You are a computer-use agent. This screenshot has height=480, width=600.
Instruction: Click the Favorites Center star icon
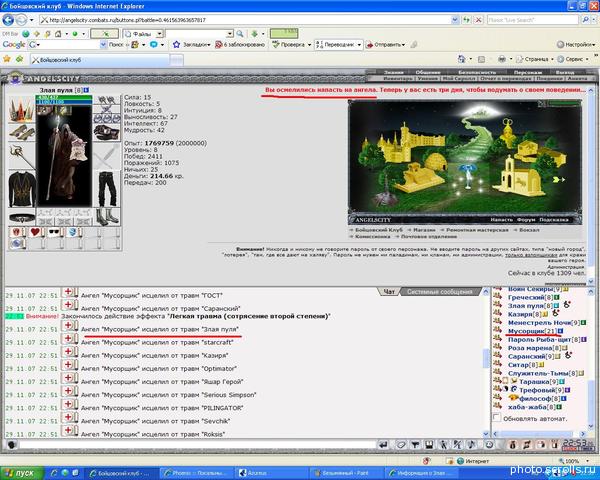tap(7, 59)
